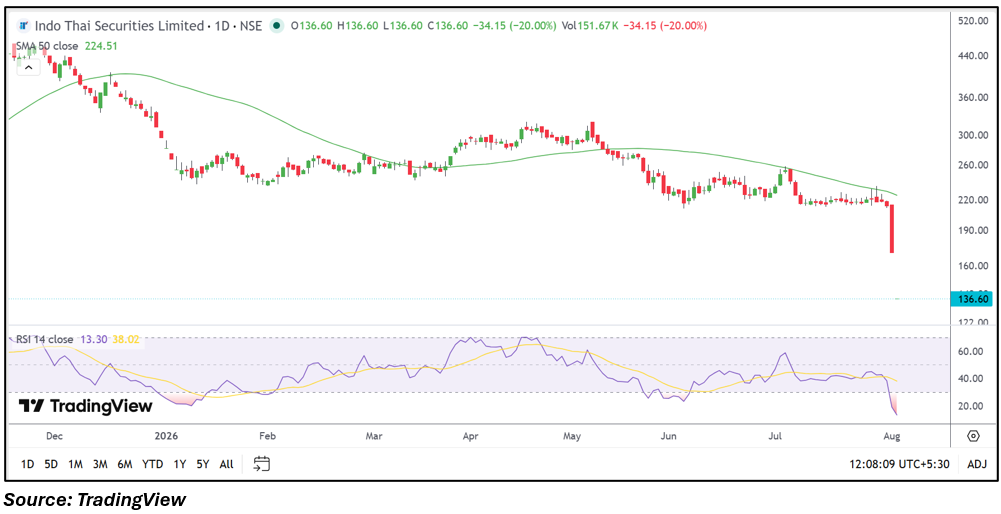Open chart settings gear icon

click(x=973, y=436)
